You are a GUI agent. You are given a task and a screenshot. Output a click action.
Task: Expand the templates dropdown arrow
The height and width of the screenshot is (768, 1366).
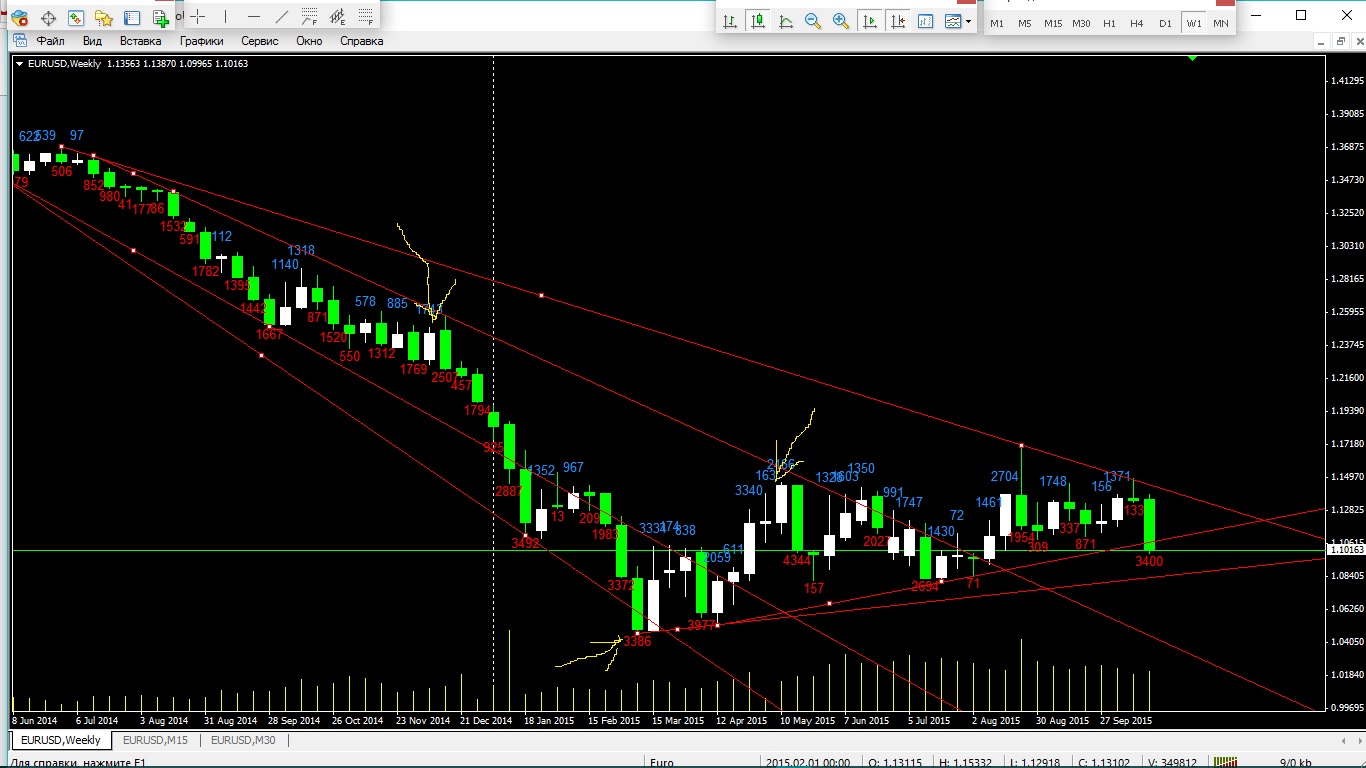(x=969, y=21)
